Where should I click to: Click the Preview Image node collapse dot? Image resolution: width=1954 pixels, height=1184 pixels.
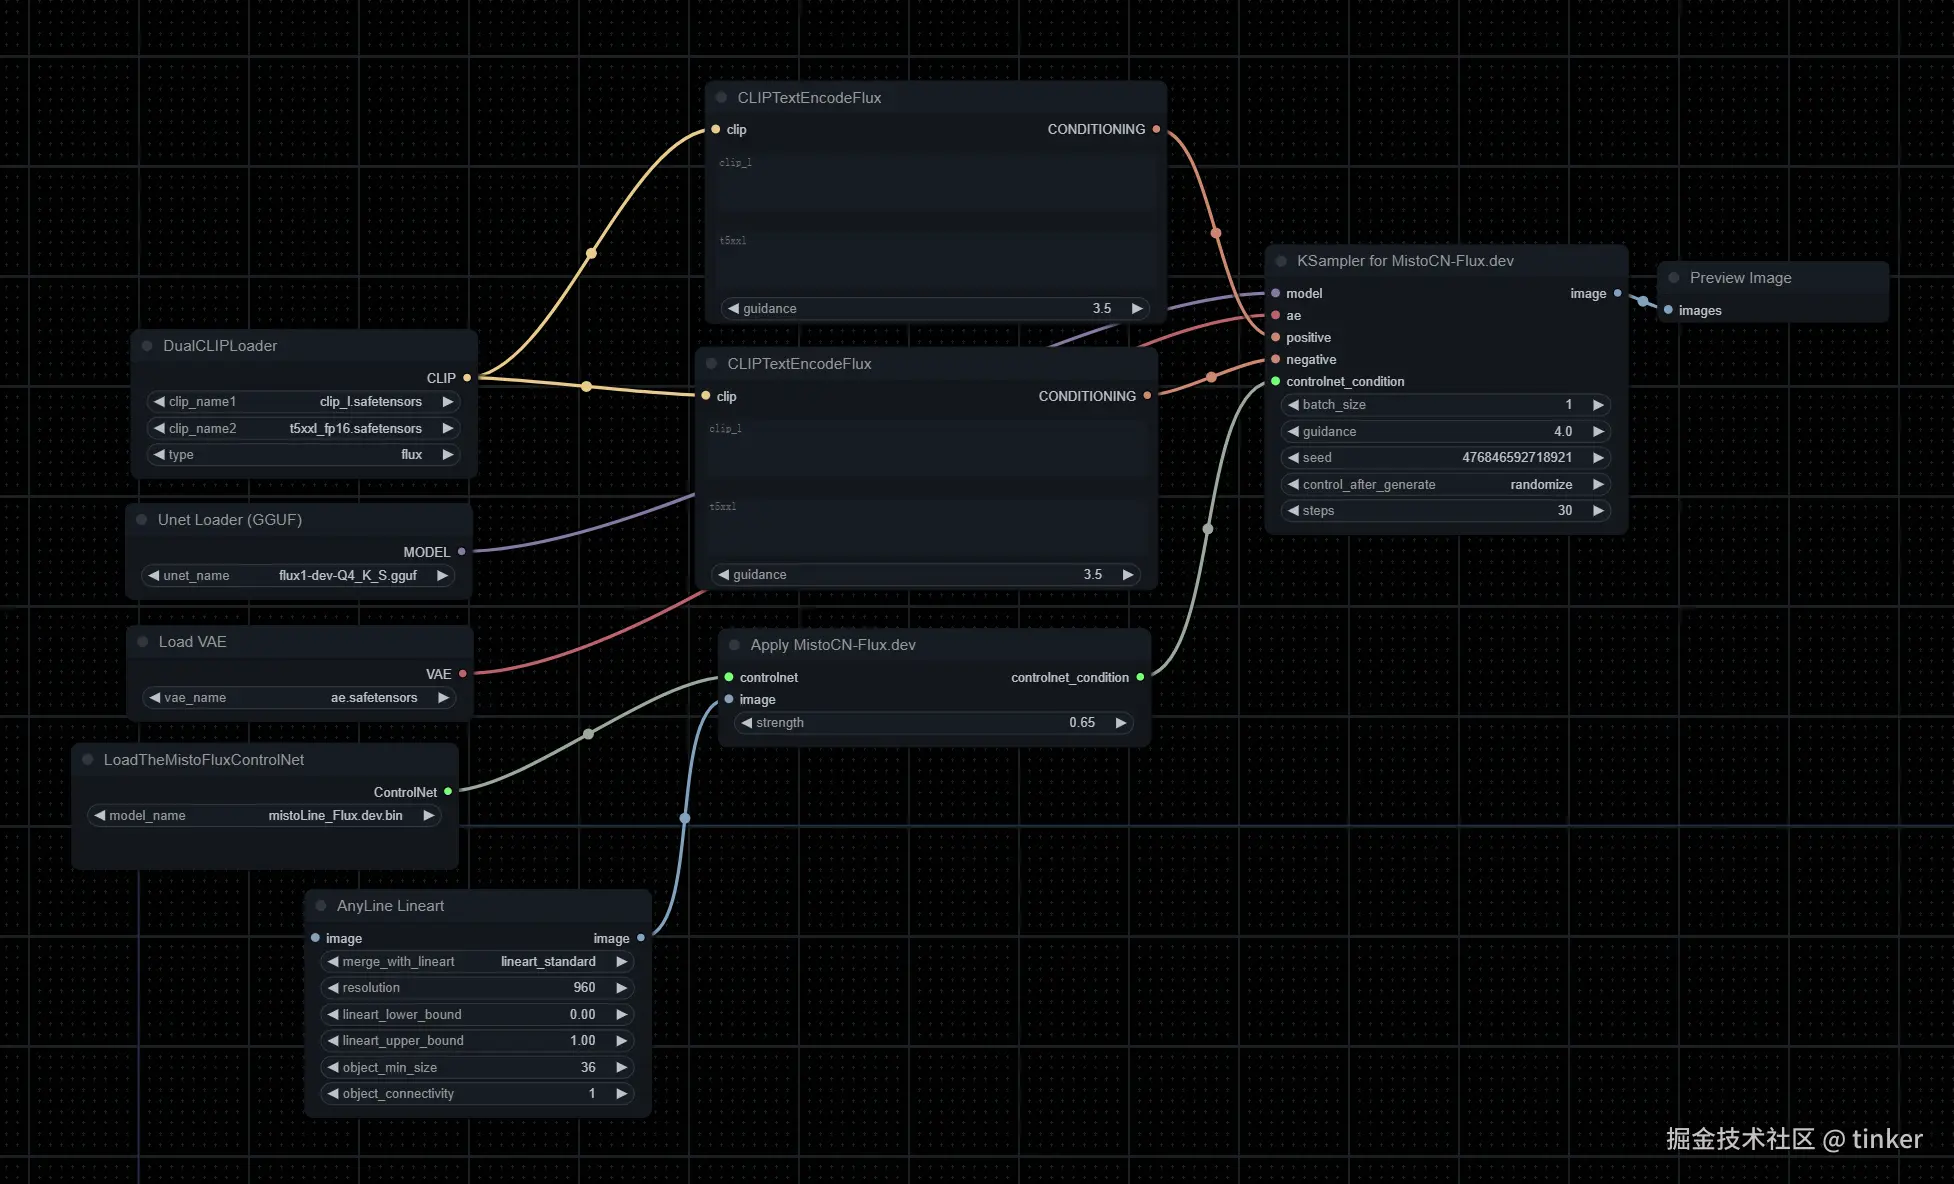(x=1673, y=278)
